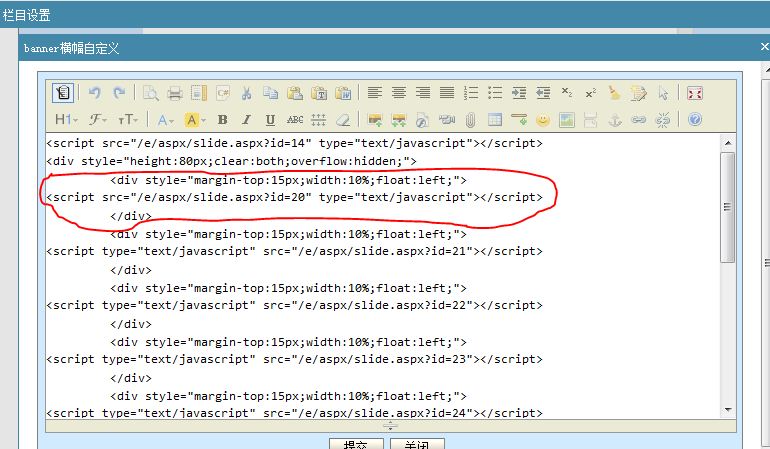
Task: Decrease indent
Action: point(543,93)
